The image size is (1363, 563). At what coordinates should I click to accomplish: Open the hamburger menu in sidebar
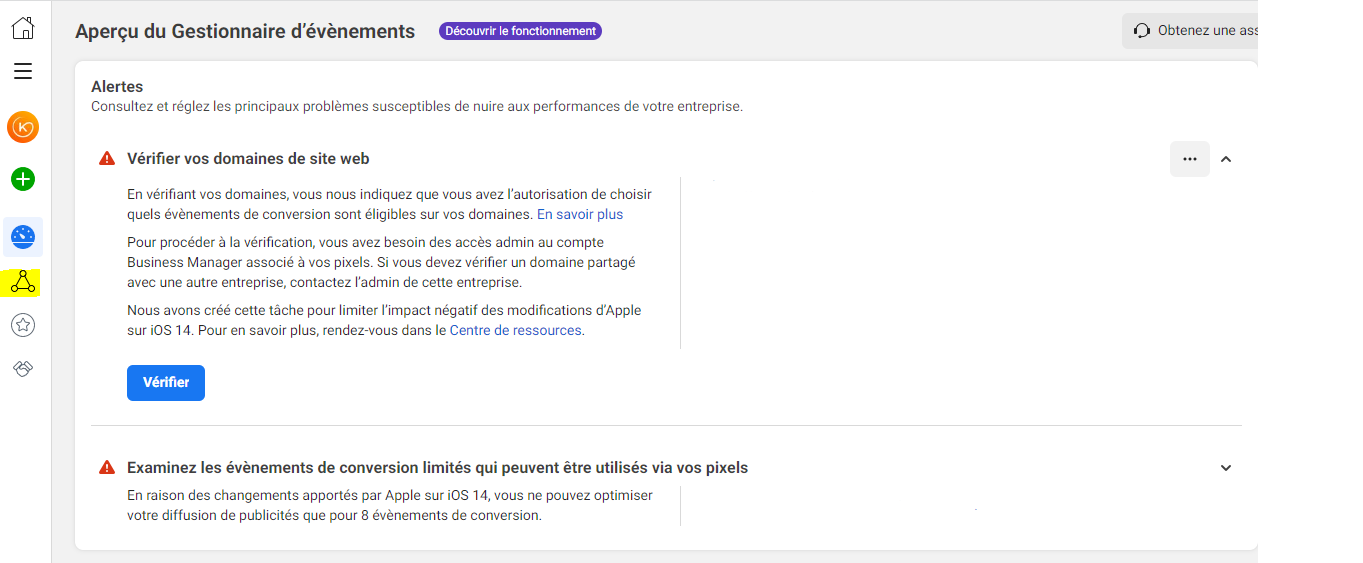pyautogui.click(x=22, y=71)
